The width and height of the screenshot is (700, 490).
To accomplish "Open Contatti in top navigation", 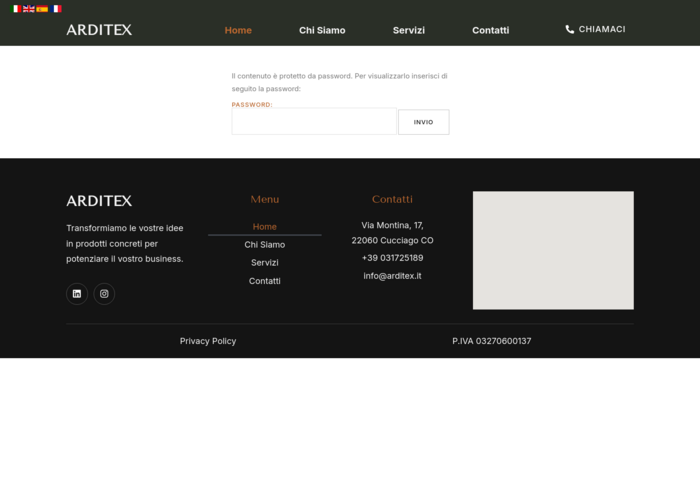I will pyautogui.click(x=490, y=30).
